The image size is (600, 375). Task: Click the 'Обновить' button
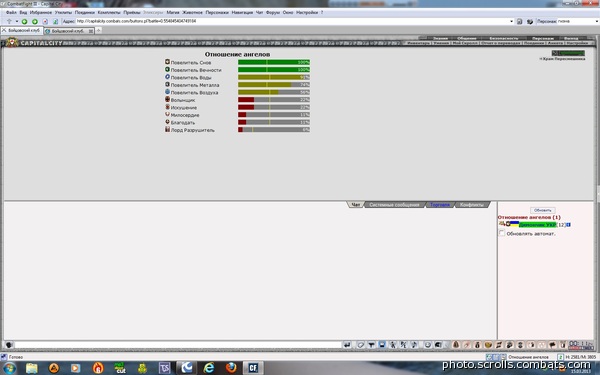point(543,210)
